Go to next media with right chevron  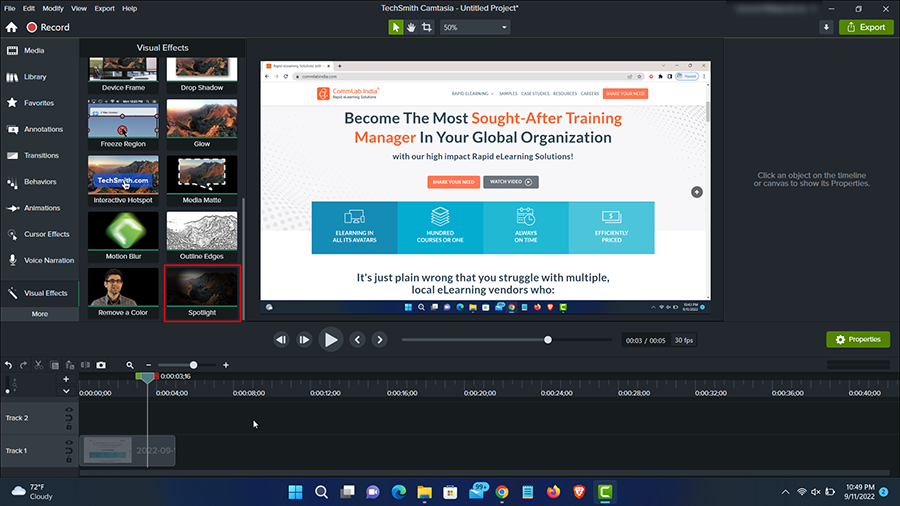click(x=379, y=340)
